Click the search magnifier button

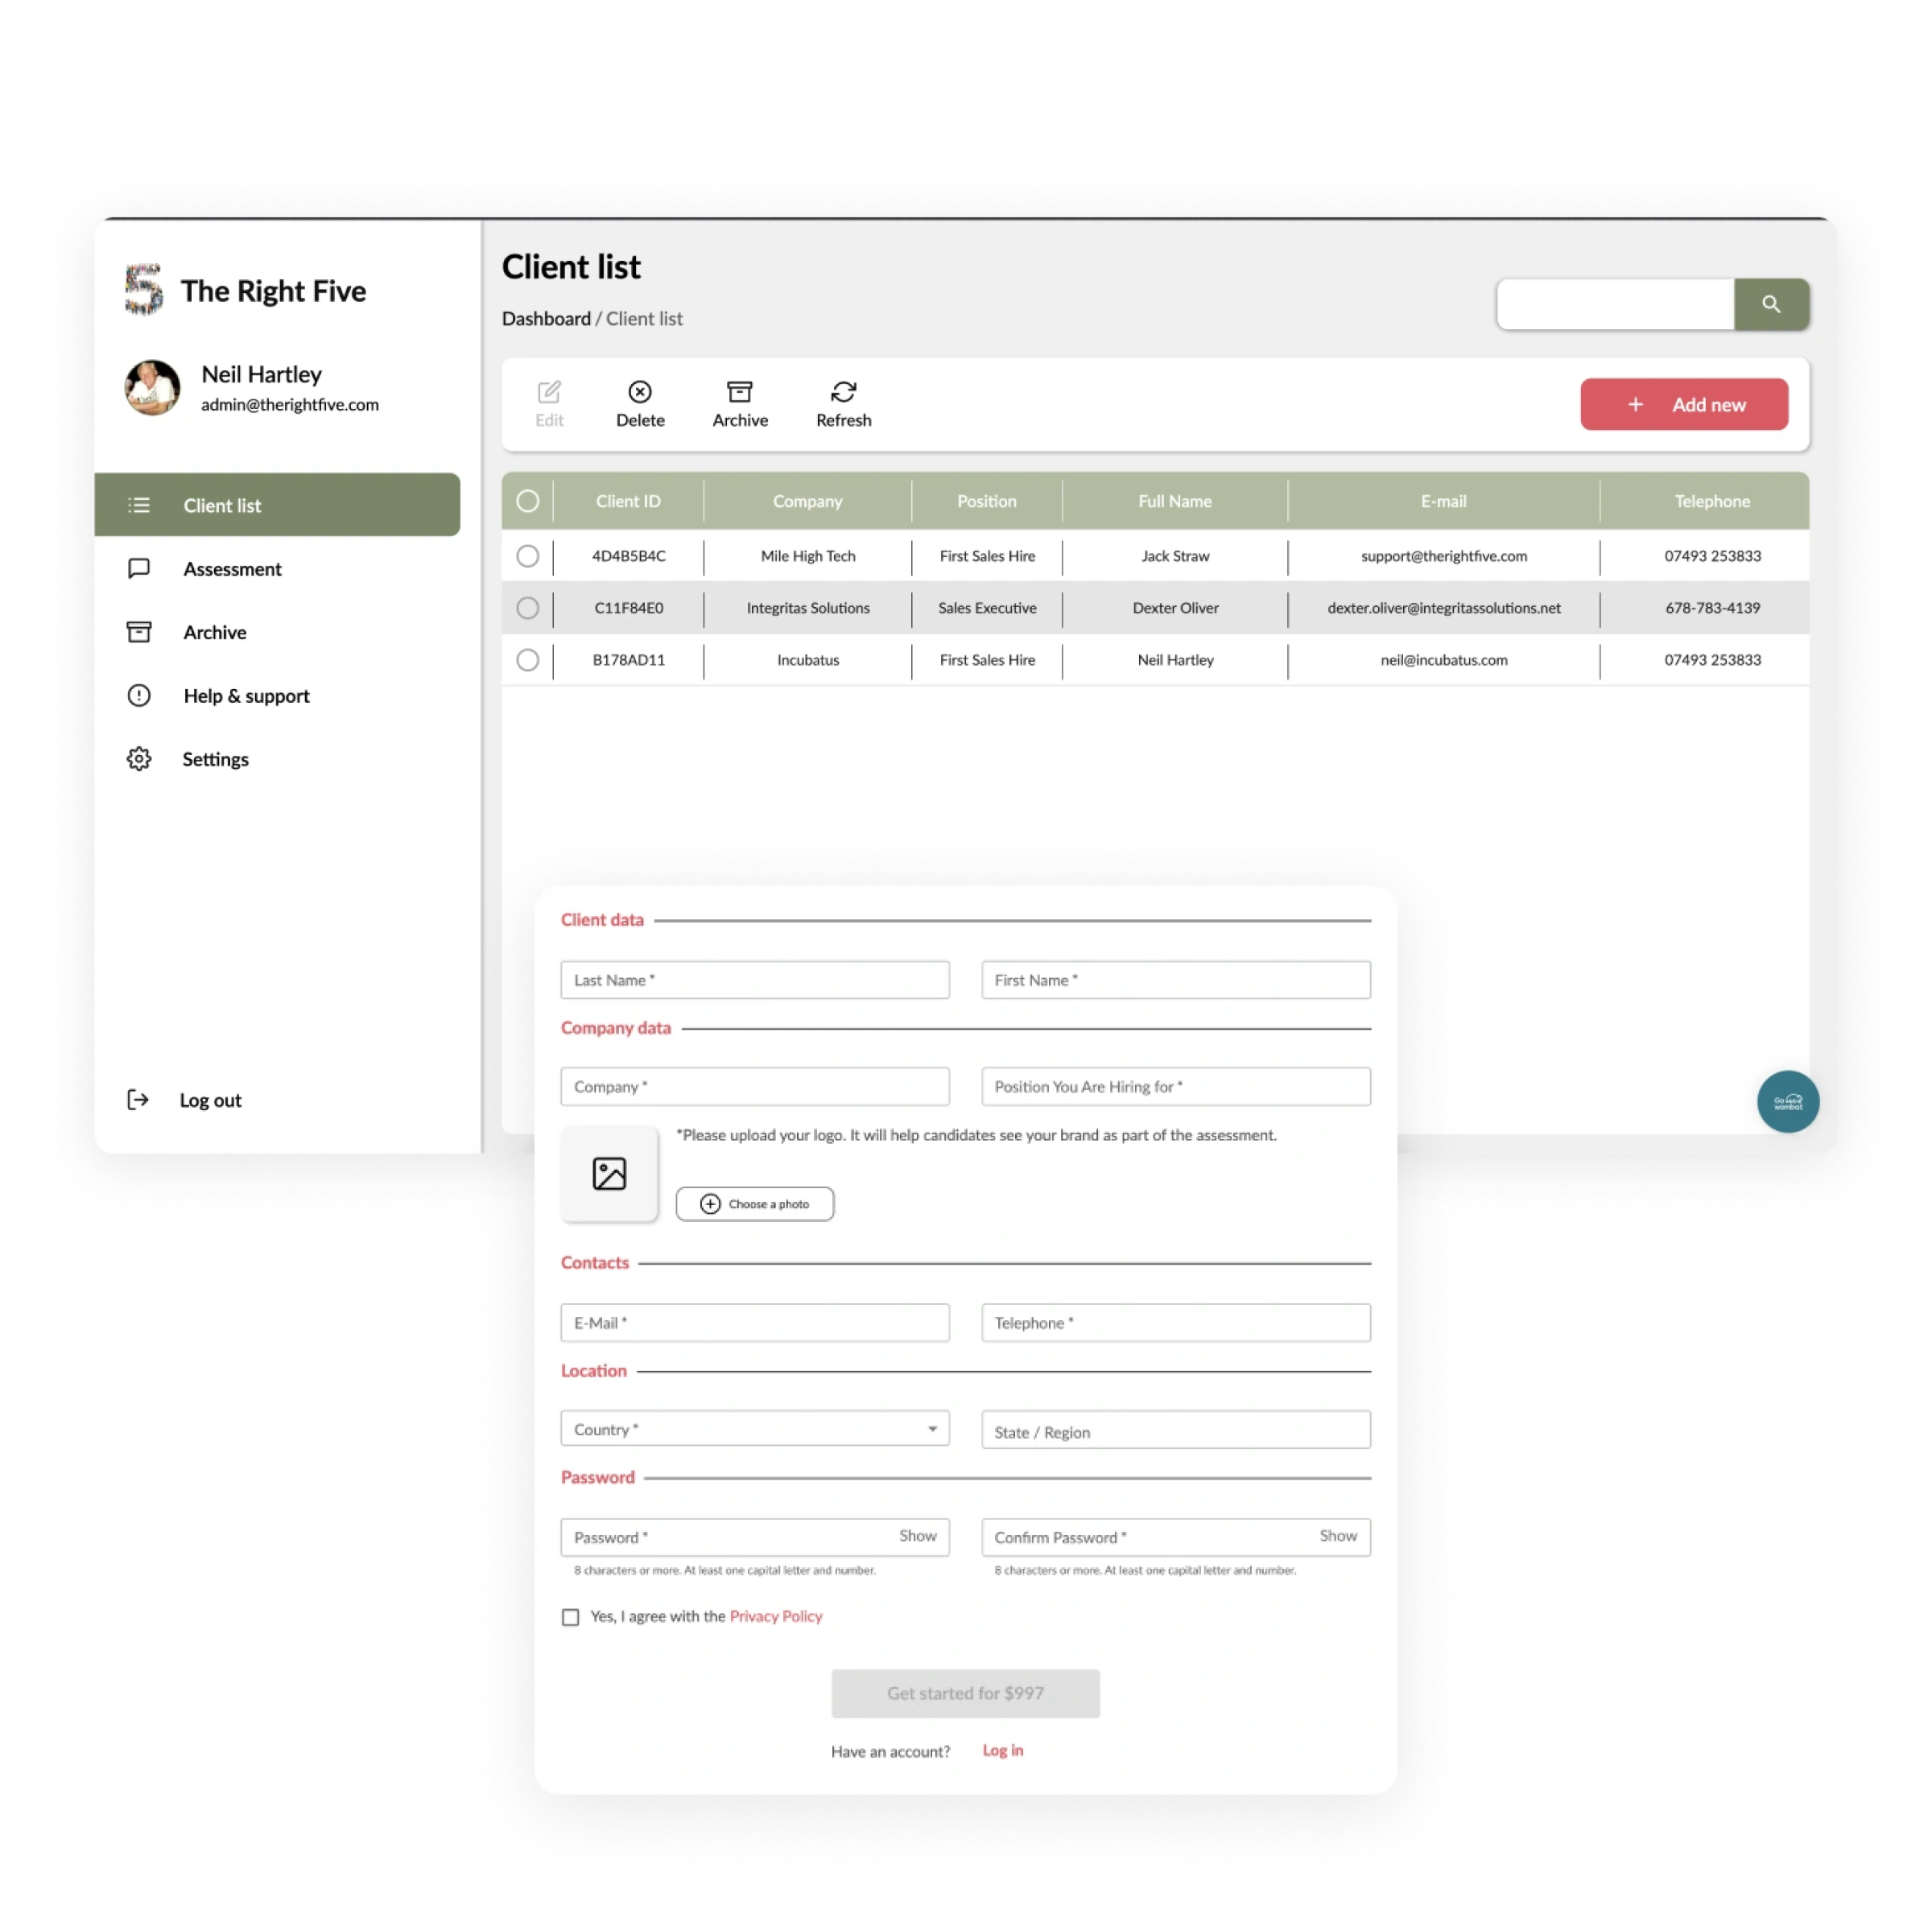click(x=1771, y=304)
